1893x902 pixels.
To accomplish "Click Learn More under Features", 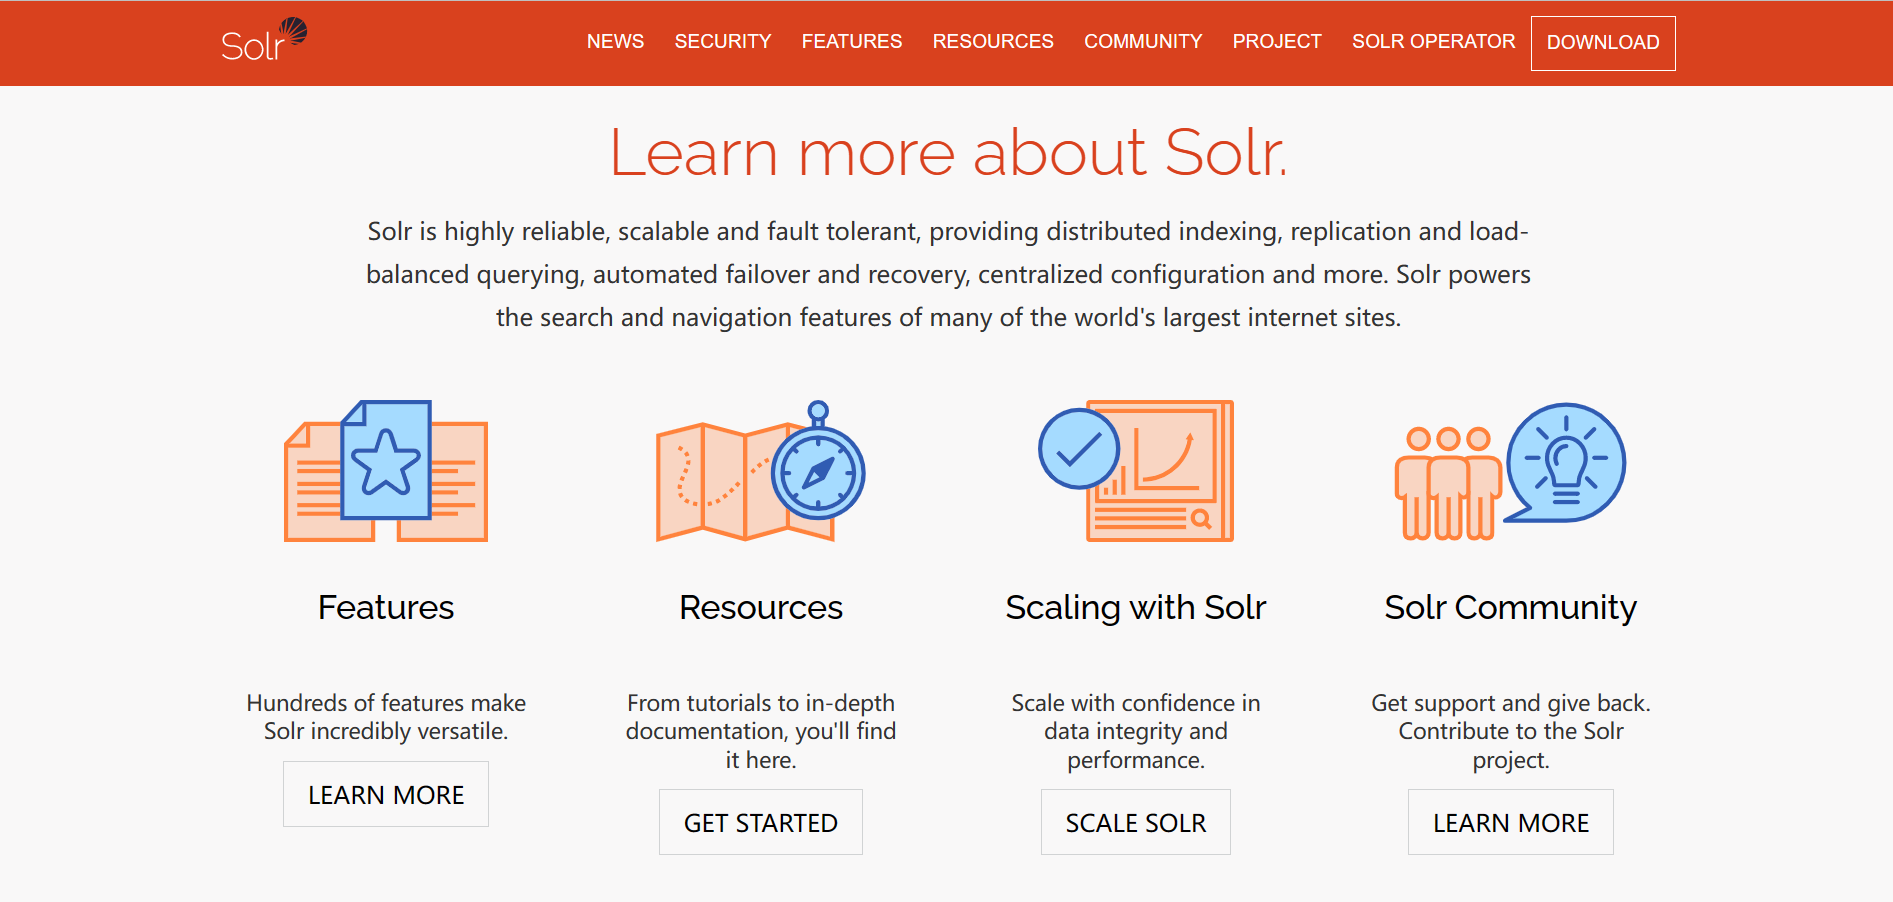I will (386, 794).
